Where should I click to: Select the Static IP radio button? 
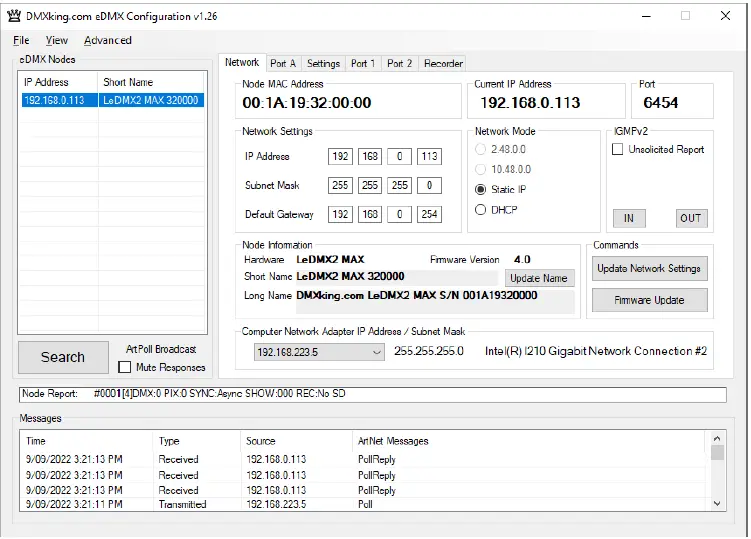click(x=480, y=189)
